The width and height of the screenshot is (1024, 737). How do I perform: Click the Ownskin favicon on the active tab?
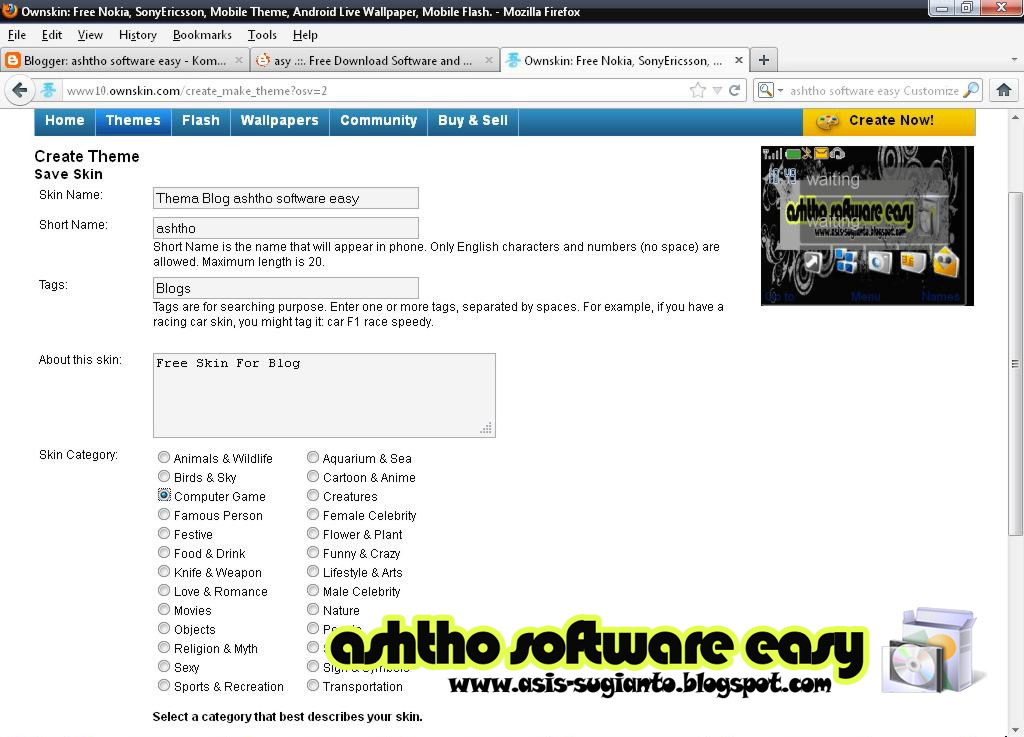pyautogui.click(x=513, y=60)
